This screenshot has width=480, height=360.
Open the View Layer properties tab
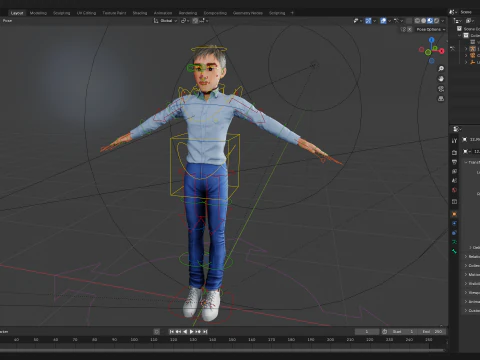pos(454,171)
